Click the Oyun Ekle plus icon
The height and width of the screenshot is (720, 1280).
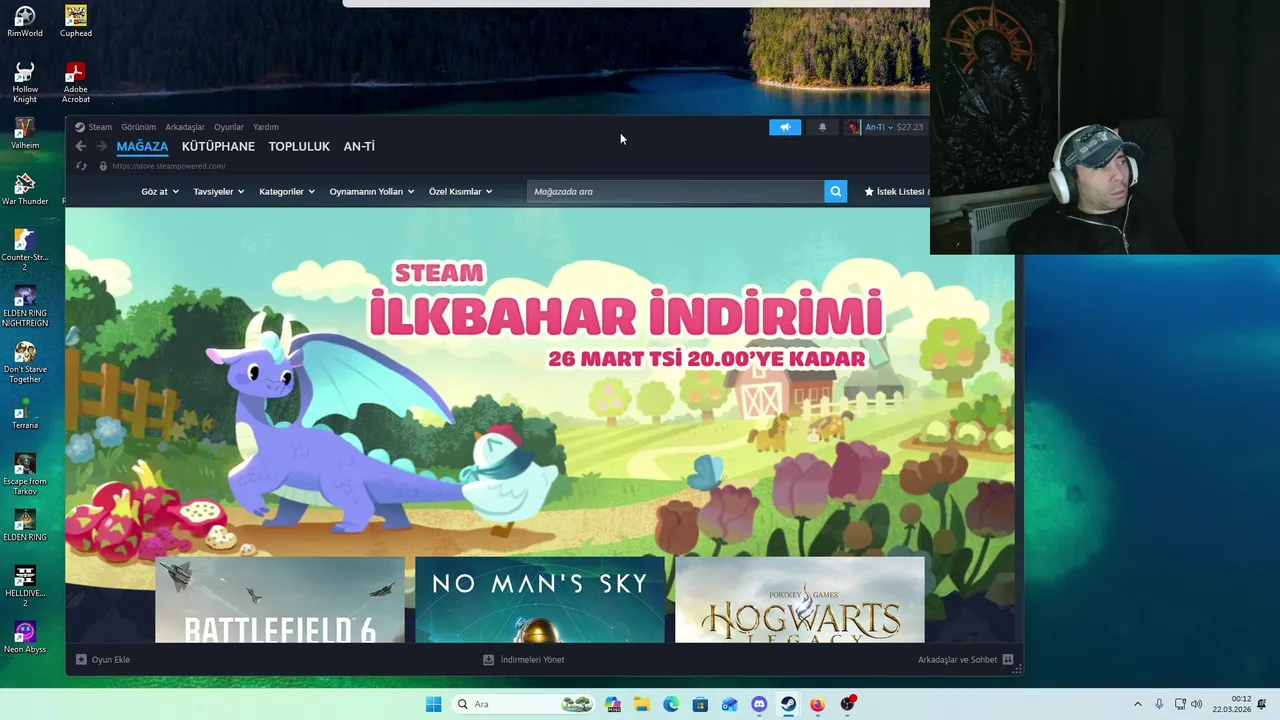tap(81, 660)
